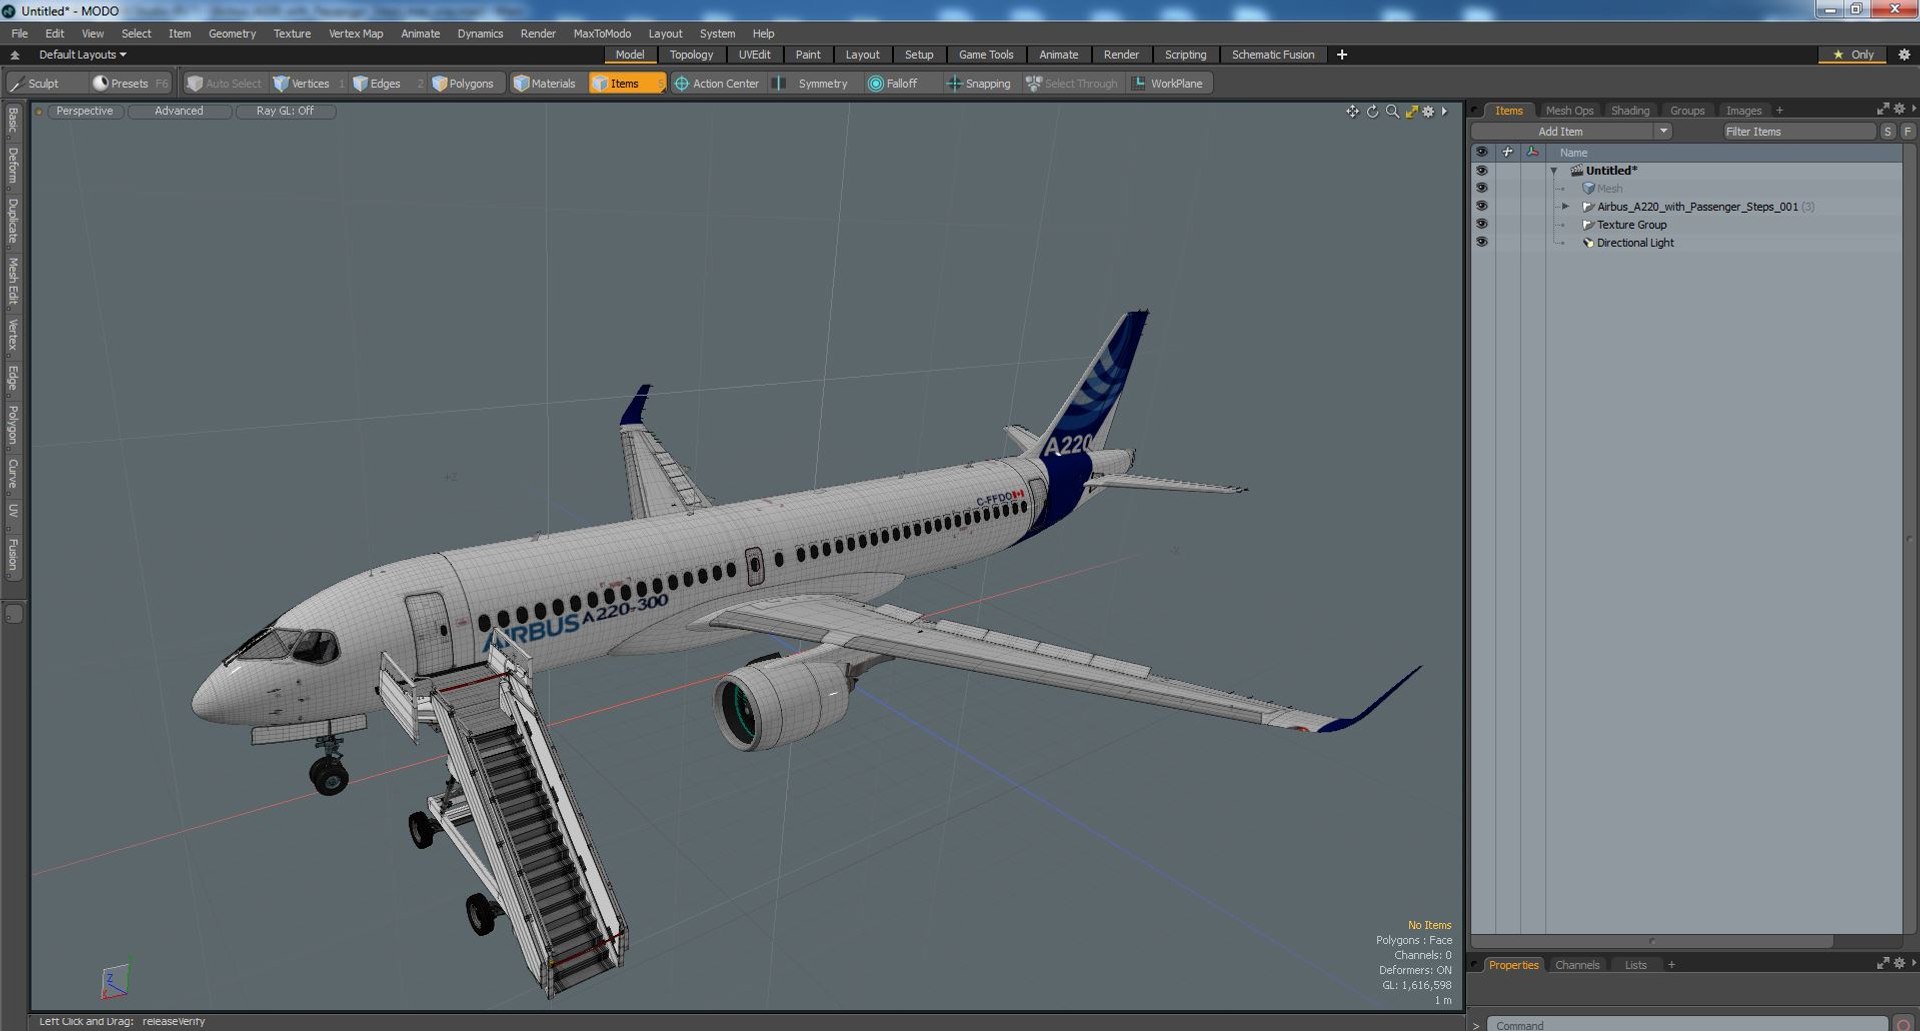
Task: Open the Perspective view type dropdown
Action: tap(85, 111)
